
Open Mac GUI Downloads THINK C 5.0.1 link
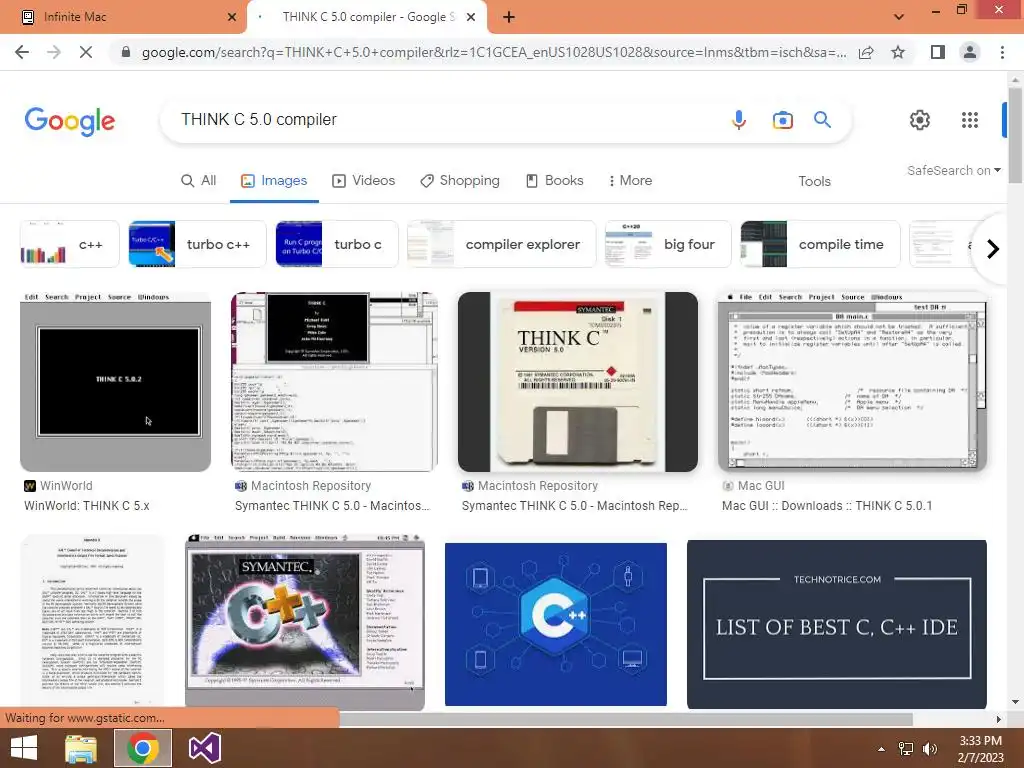827,506
